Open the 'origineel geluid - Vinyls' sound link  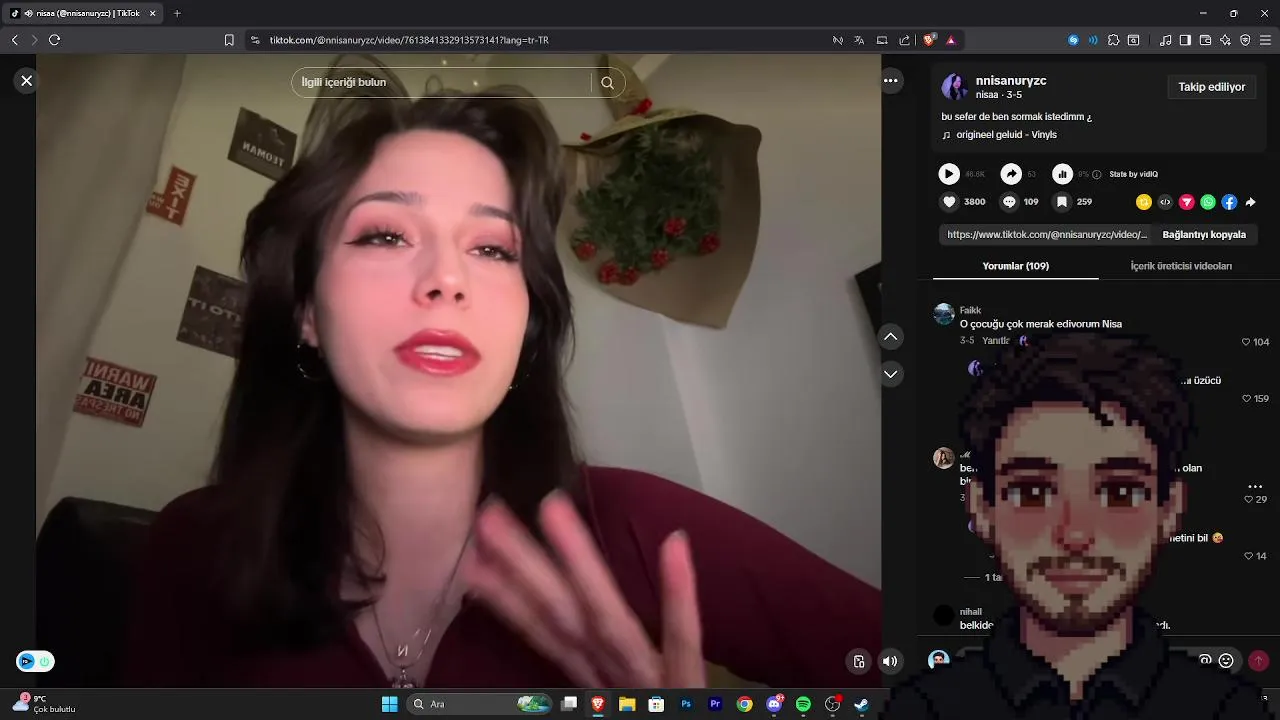1006,135
